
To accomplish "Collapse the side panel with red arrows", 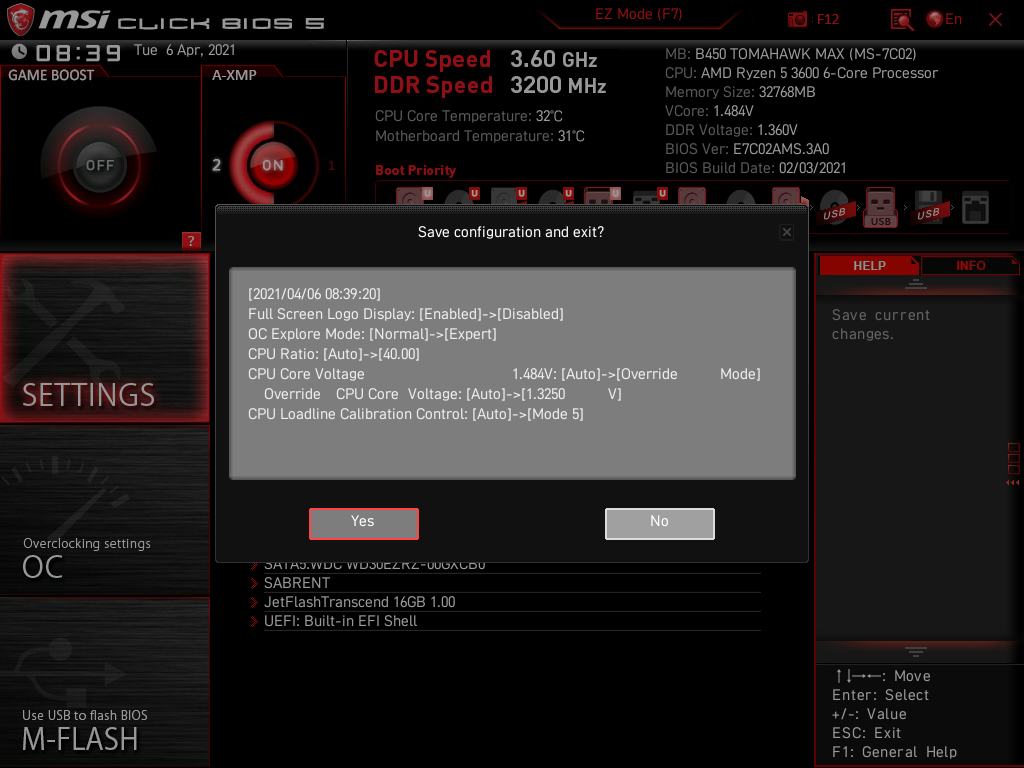I will (x=1013, y=483).
